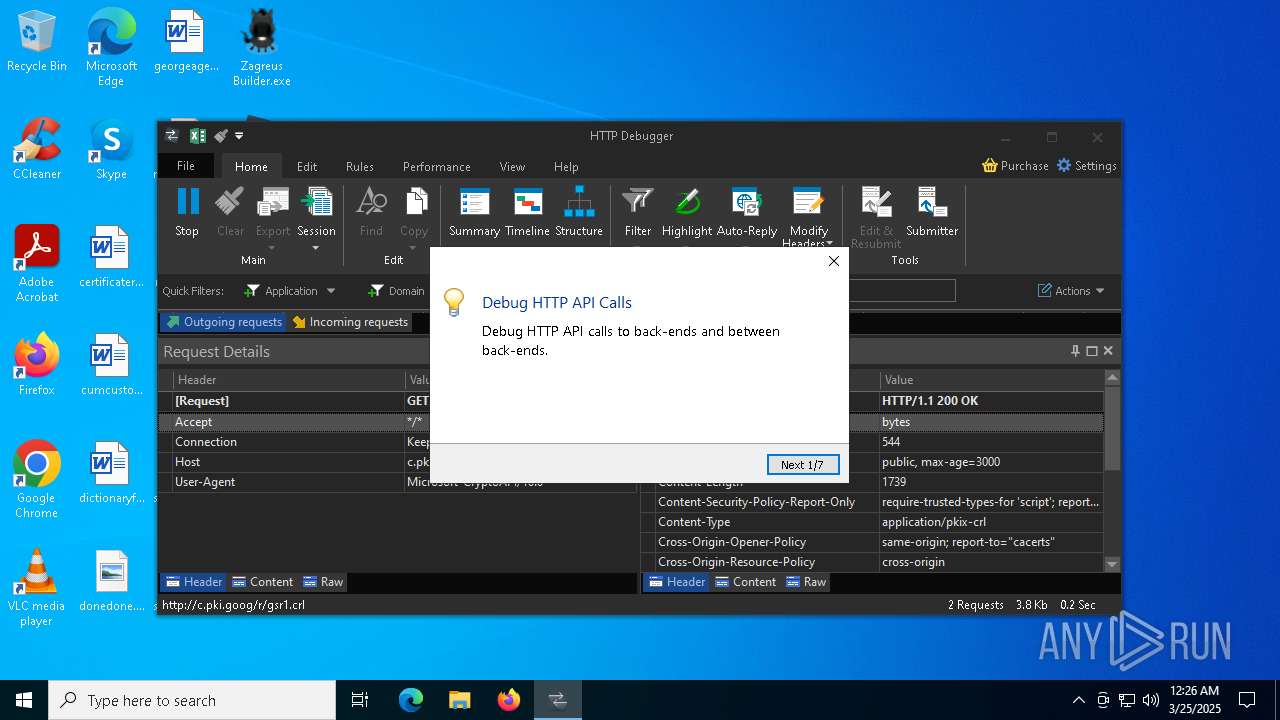Close the Debug HTTP API Calls tip dialog
Image resolution: width=1280 pixels, height=720 pixels.
(x=833, y=261)
